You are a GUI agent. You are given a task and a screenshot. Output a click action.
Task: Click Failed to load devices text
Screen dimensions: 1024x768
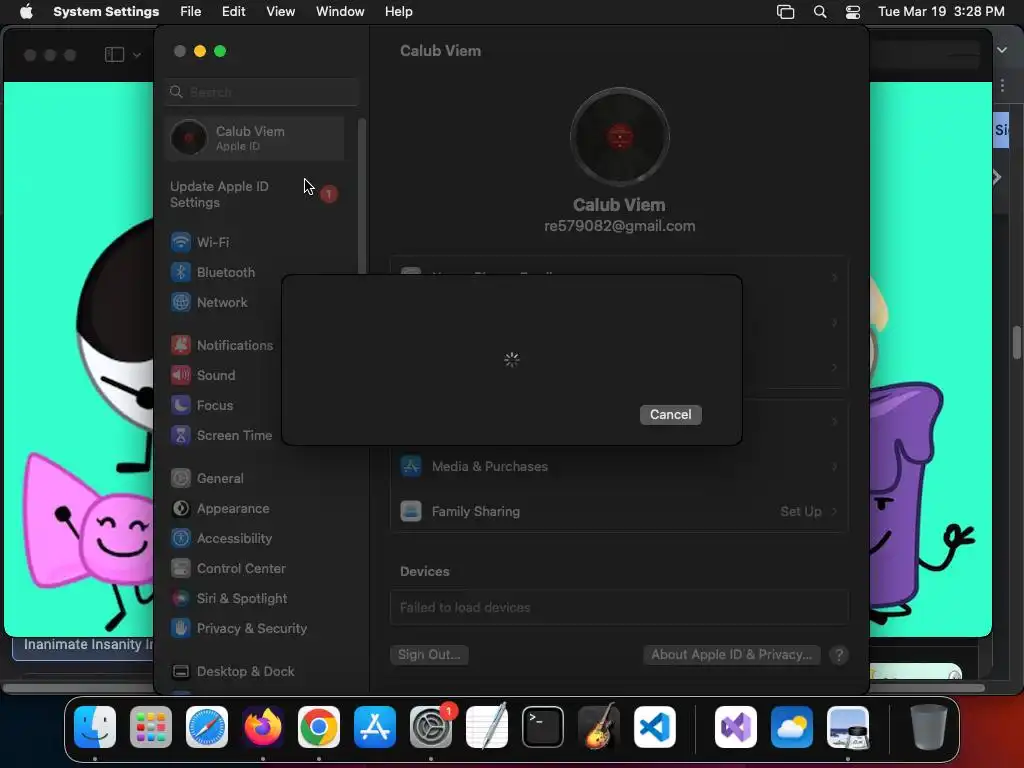pyautogui.click(x=465, y=607)
